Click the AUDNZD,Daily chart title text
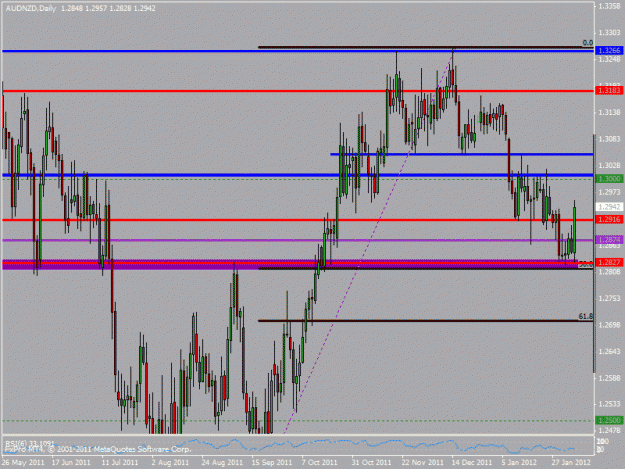This screenshot has width=625, height=469. [31, 8]
